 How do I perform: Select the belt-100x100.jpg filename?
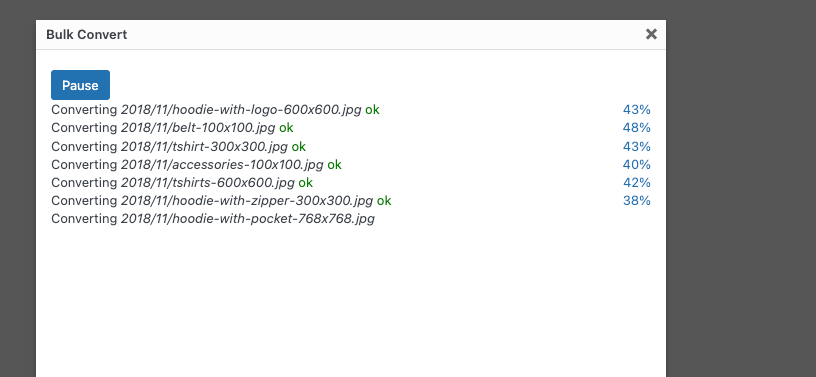(x=198, y=128)
